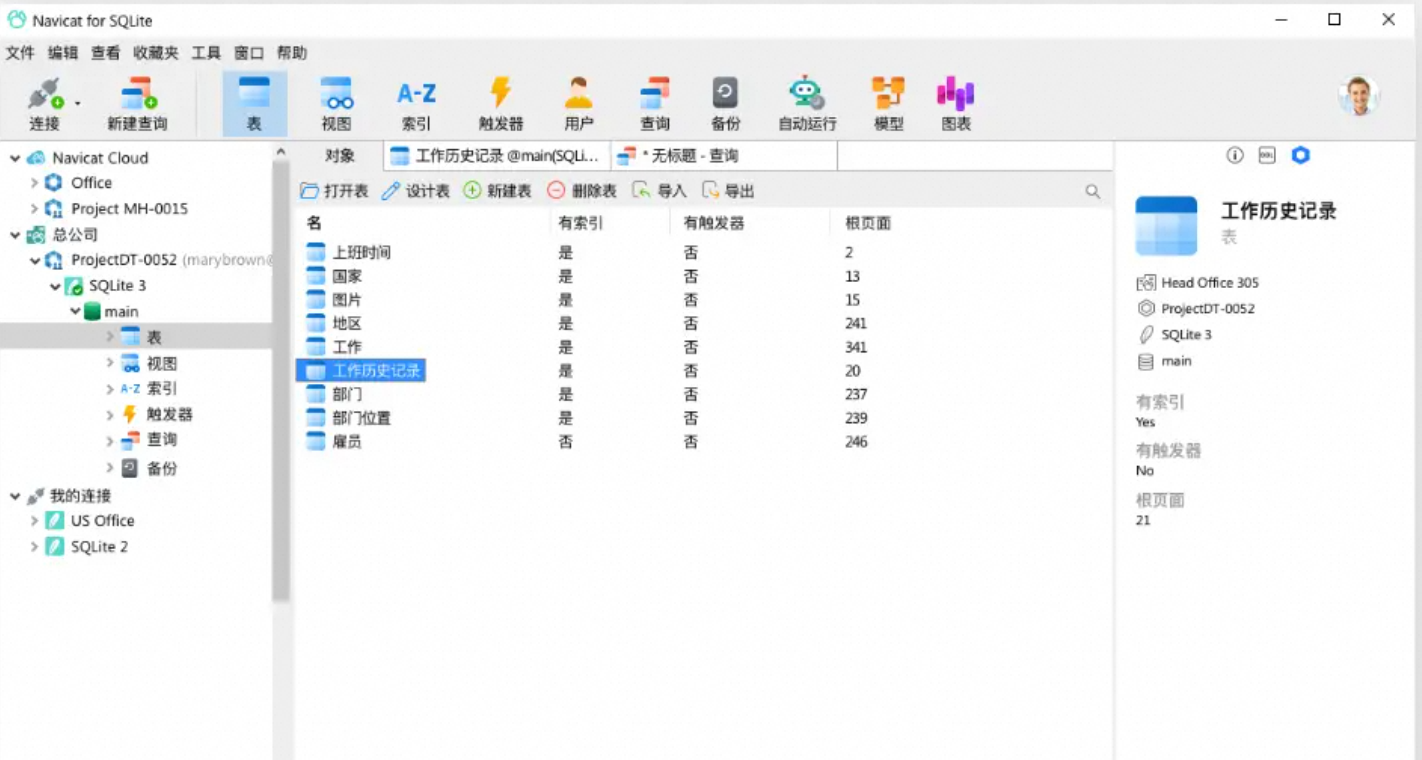Click the info icon in right panel

point(1235,156)
